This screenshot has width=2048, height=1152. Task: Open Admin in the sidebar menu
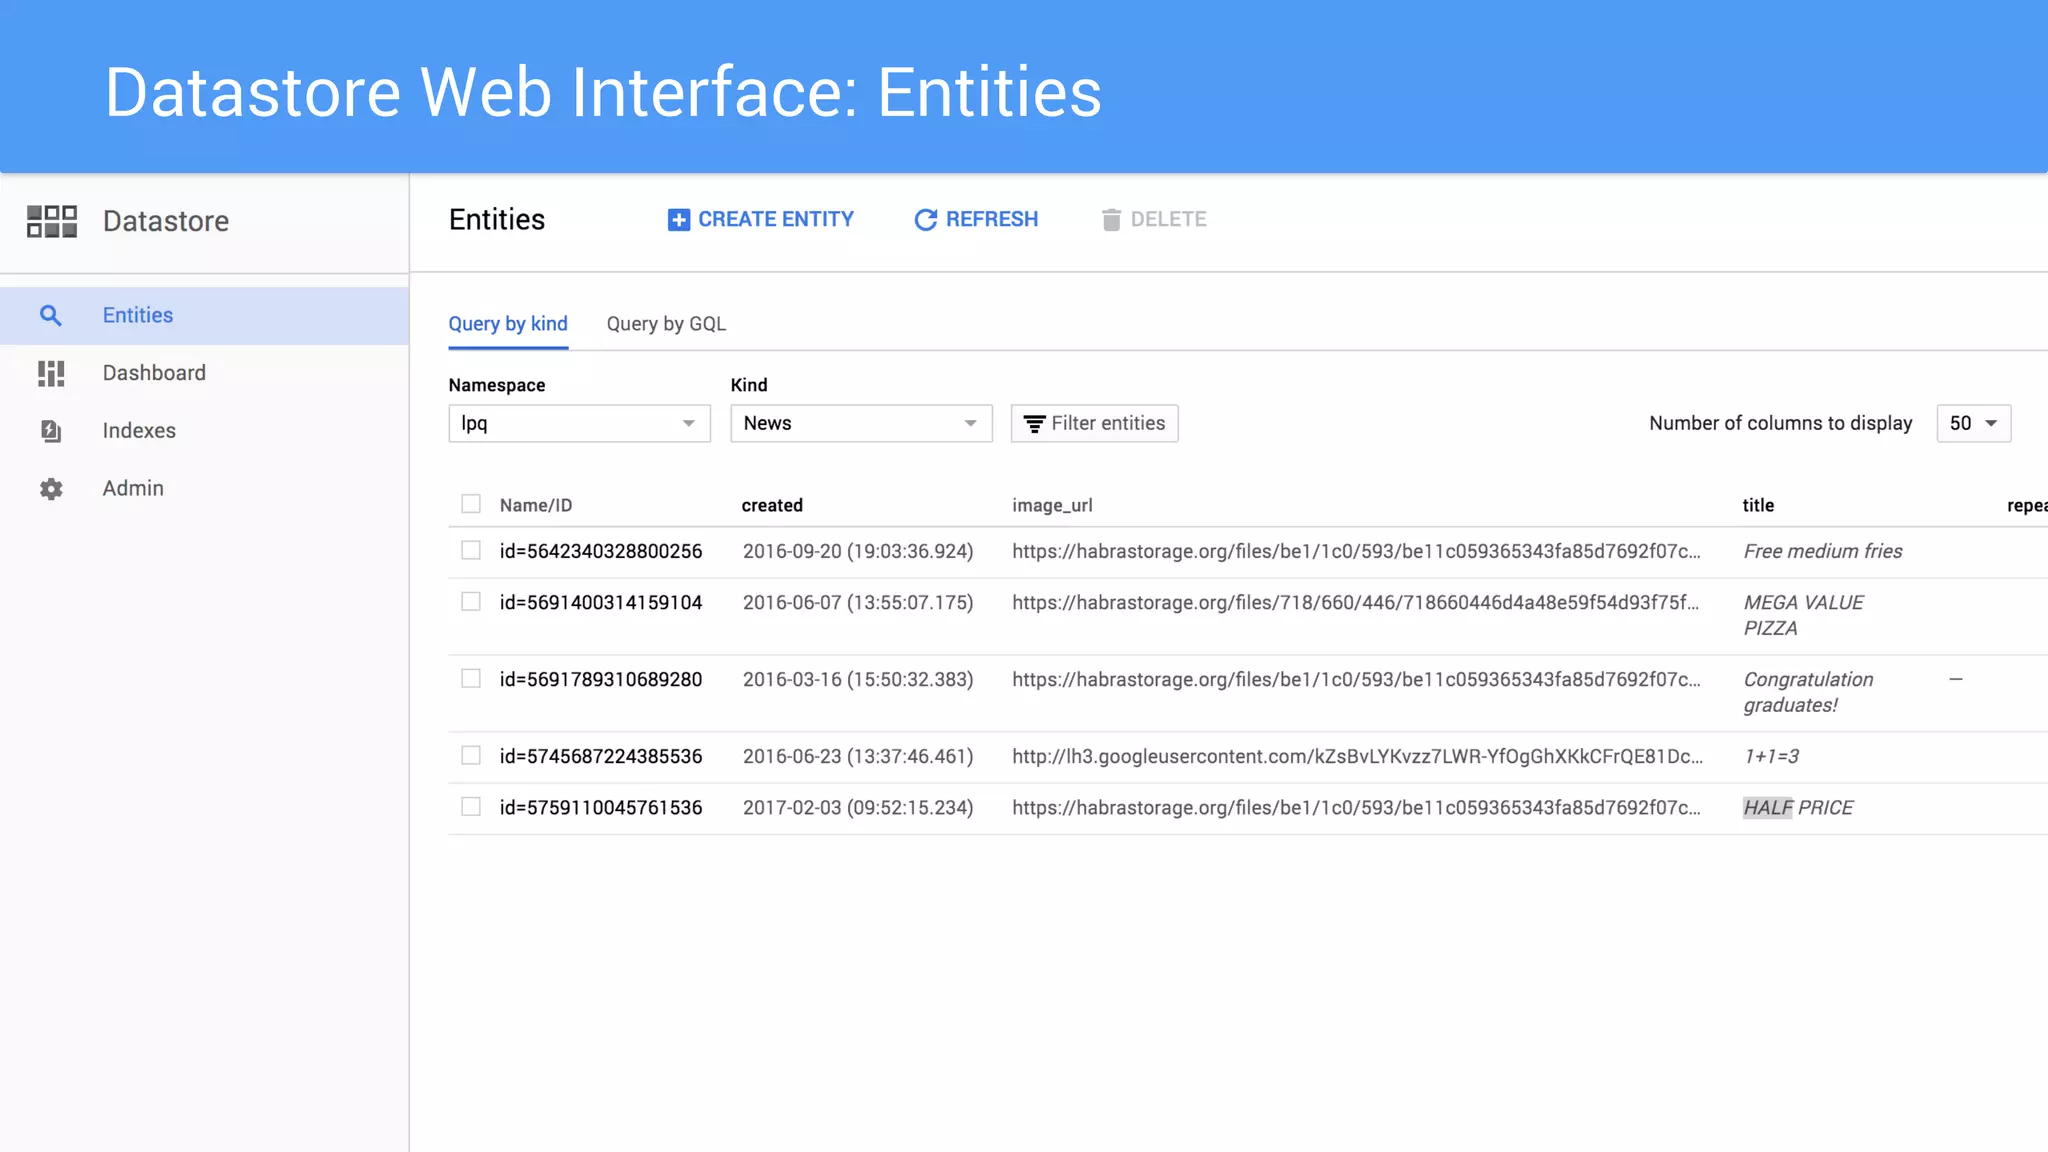point(204,489)
